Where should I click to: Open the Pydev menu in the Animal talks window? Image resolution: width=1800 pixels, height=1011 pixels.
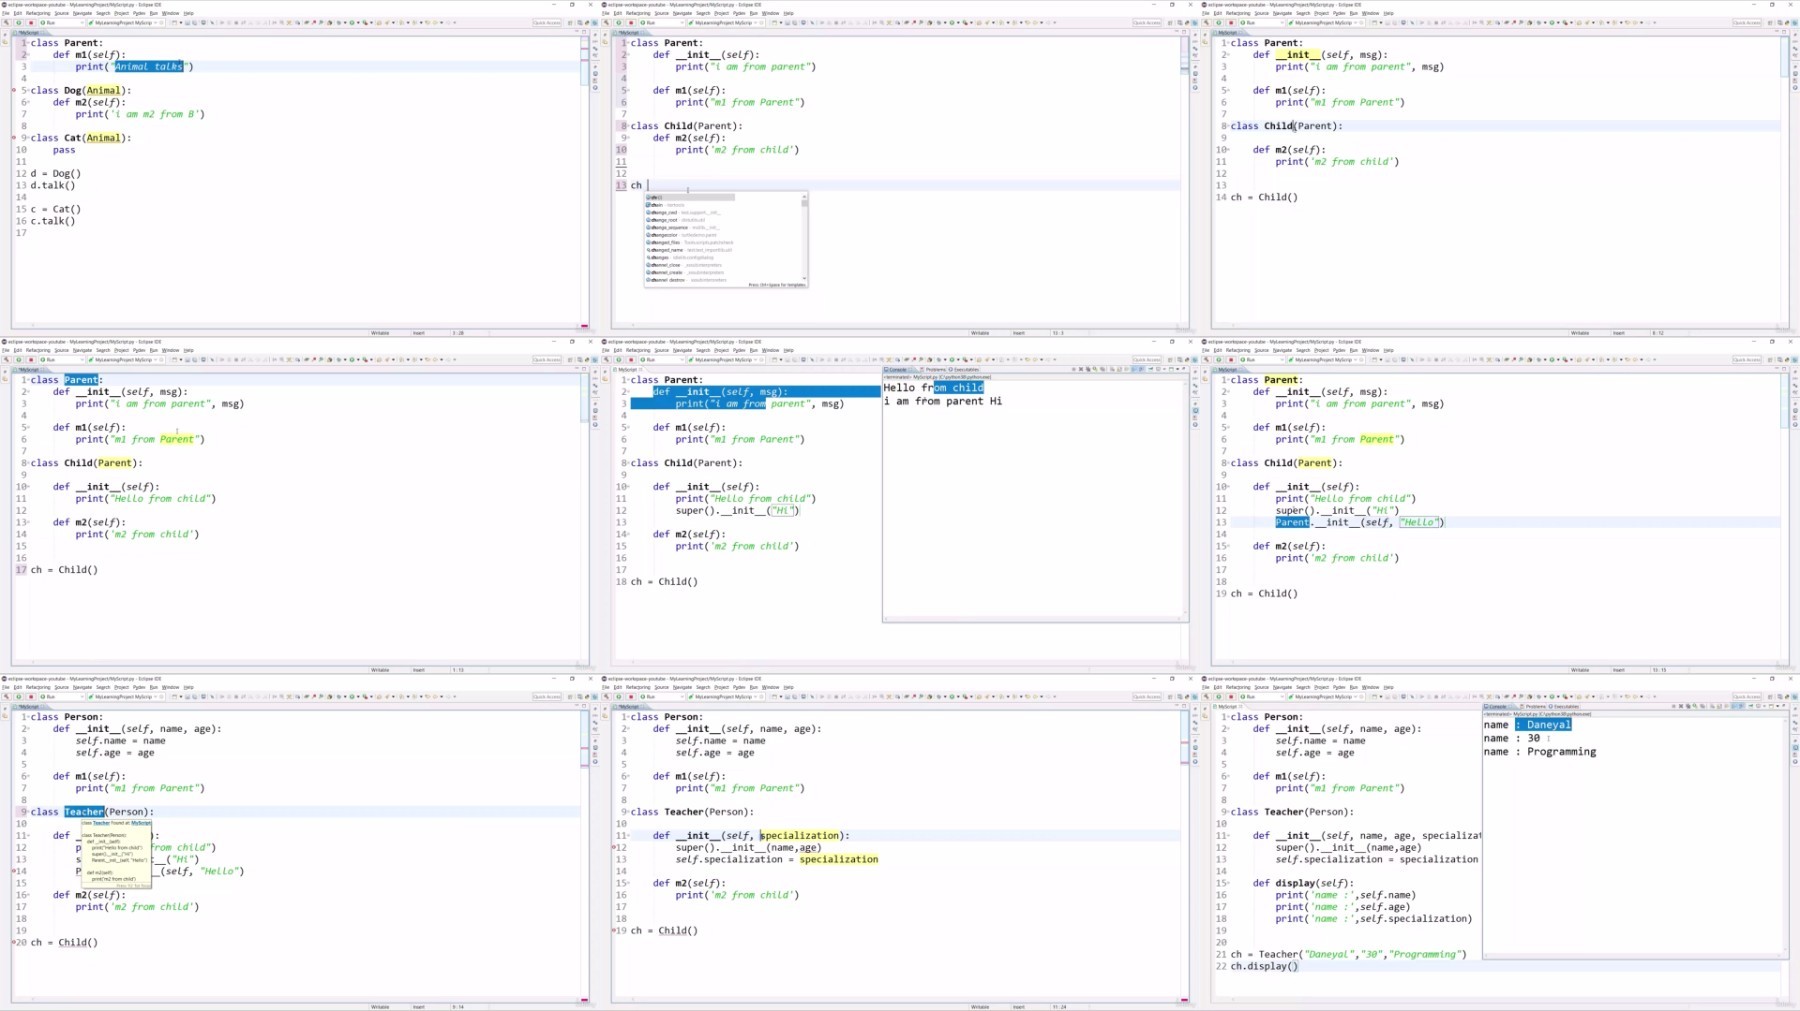tap(139, 13)
